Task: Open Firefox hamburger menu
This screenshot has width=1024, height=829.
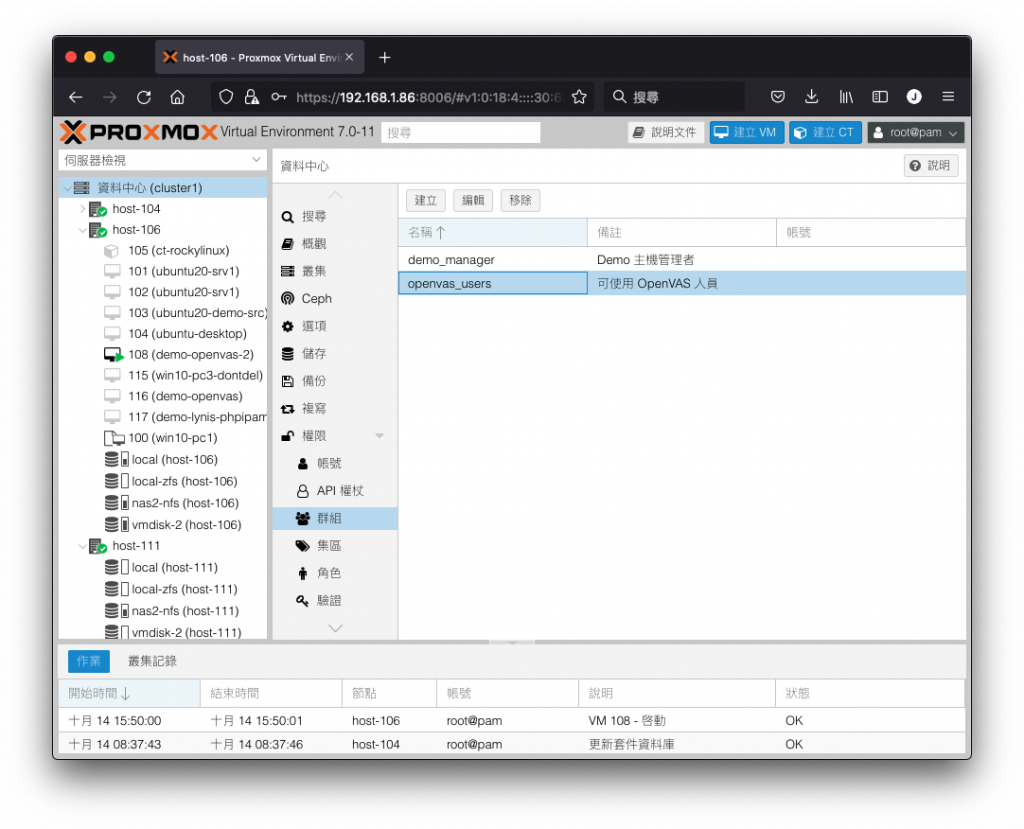Action: click(x=948, y=97)
